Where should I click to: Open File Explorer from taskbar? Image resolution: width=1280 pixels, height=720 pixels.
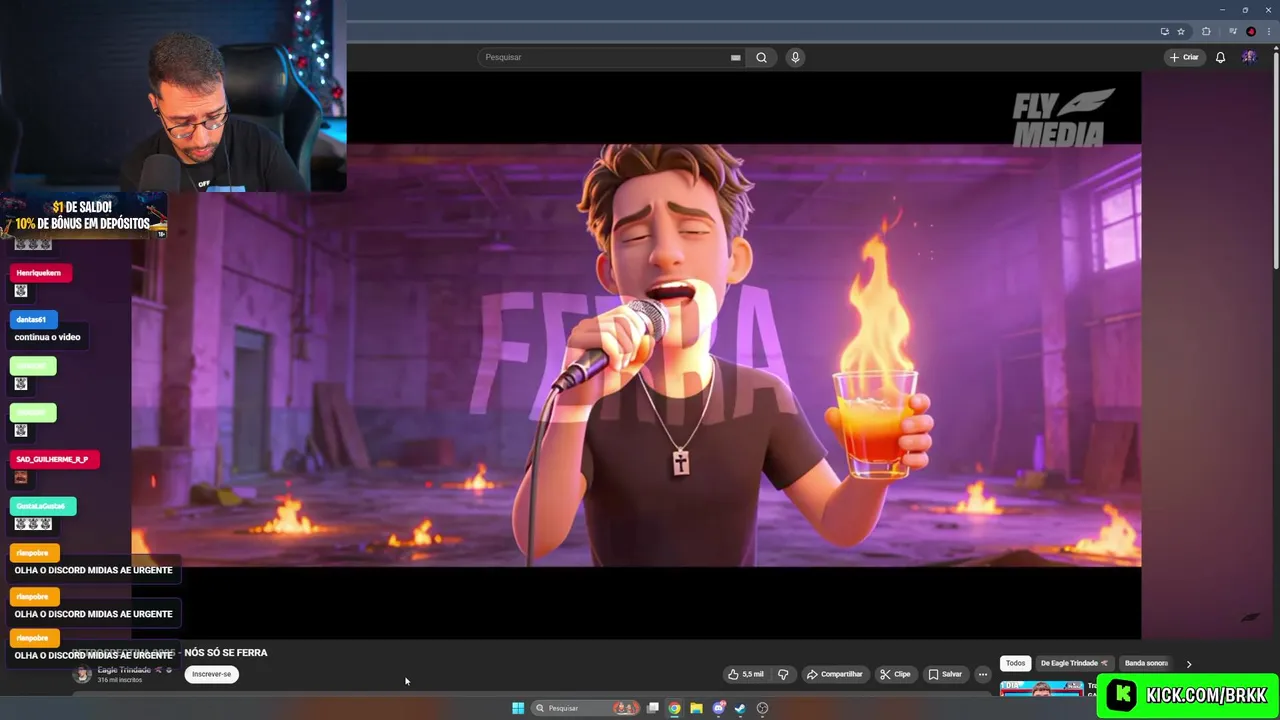696,708
